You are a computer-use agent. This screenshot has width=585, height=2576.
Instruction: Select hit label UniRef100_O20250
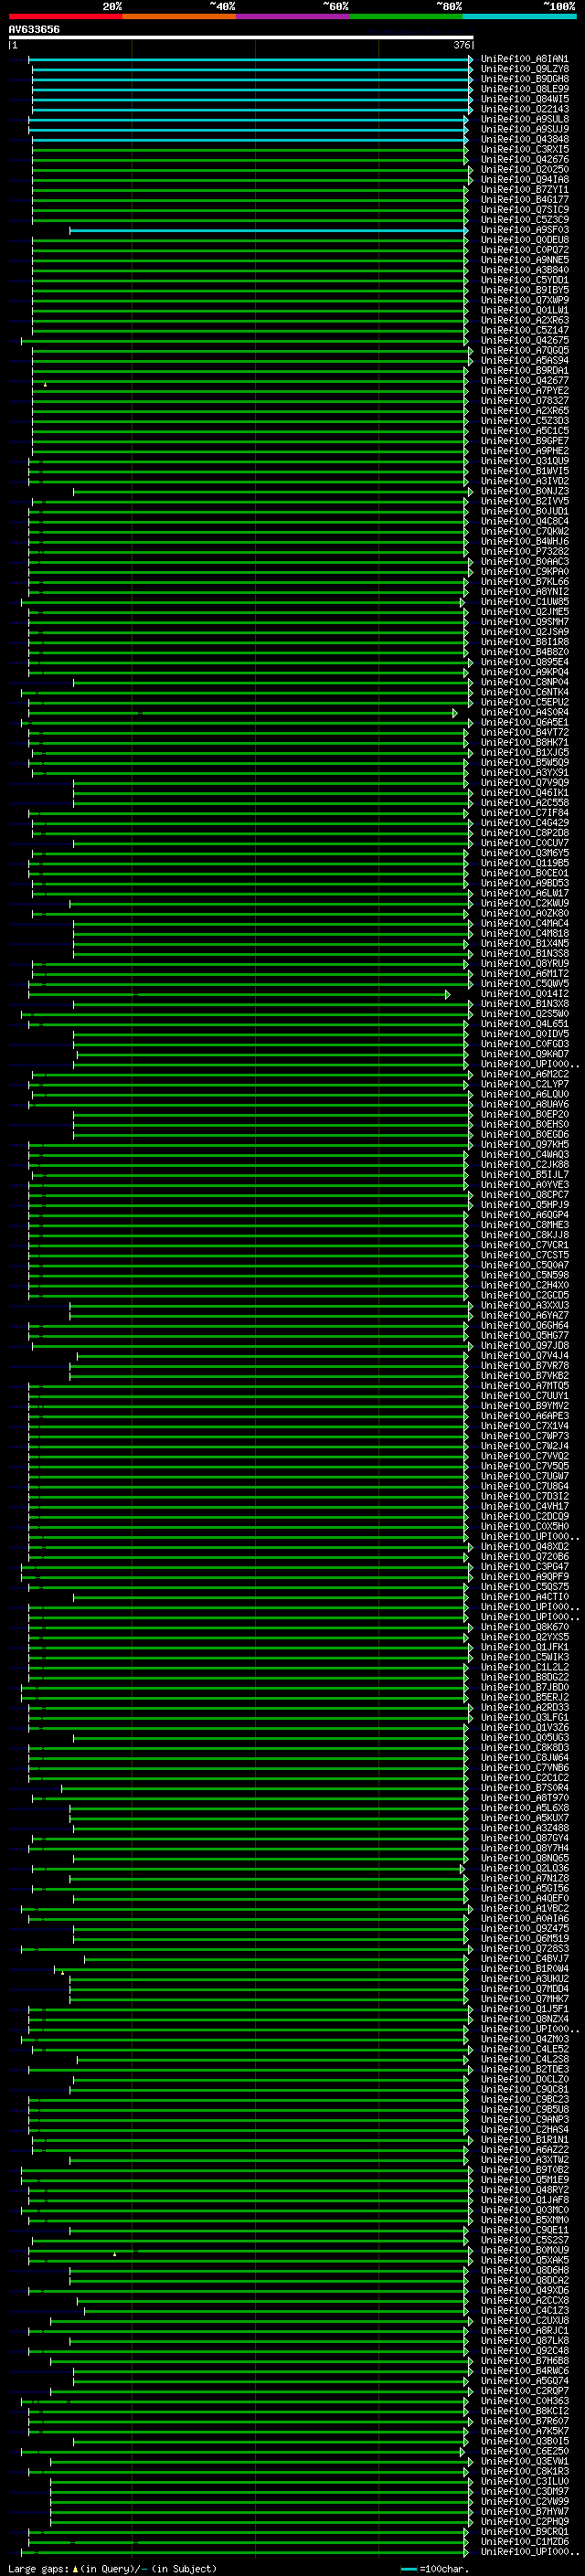point(525,169)
